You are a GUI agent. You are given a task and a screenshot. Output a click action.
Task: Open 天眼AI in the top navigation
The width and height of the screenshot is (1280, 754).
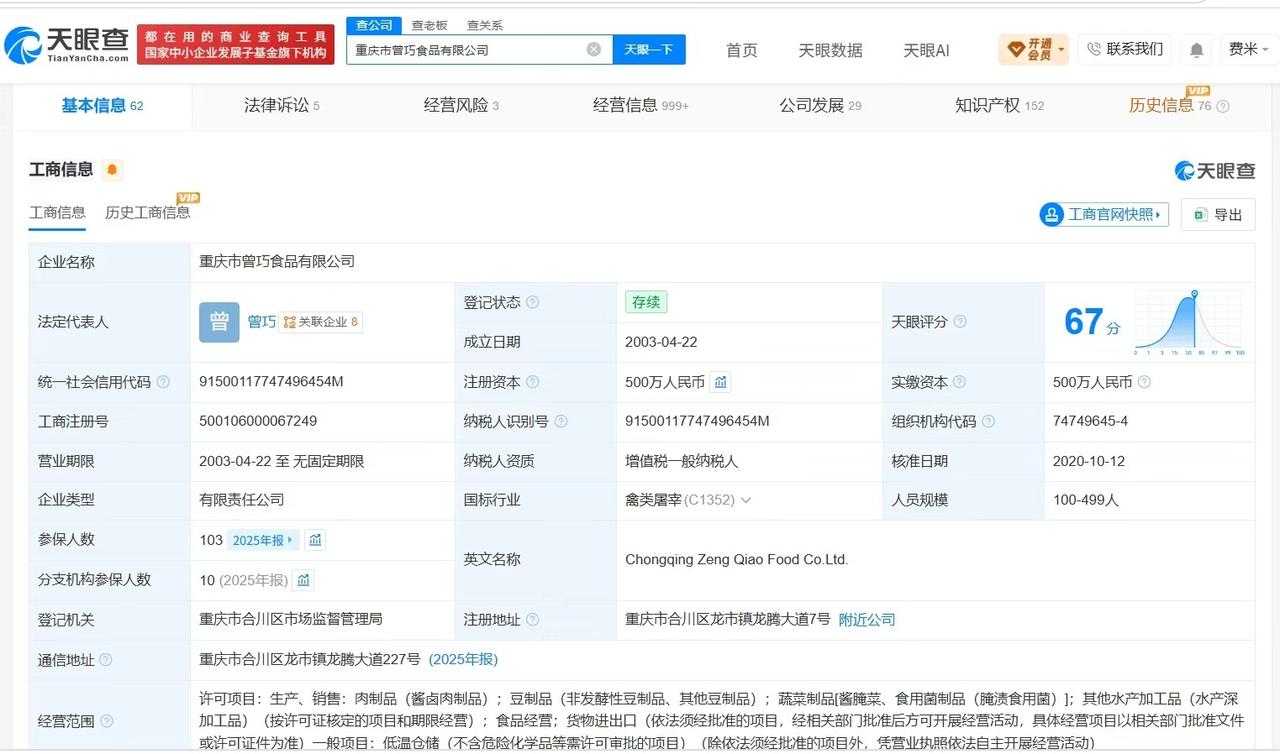pyautogui.click(x=926, y=50)
